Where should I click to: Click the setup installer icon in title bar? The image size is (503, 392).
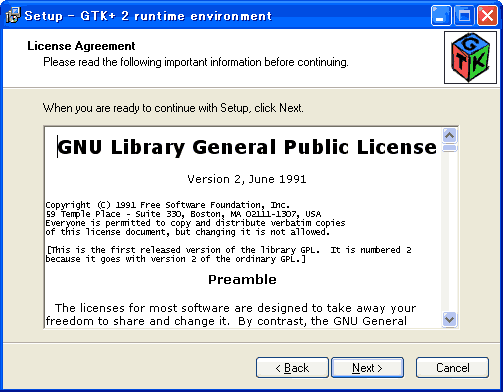tap(13, 15)
